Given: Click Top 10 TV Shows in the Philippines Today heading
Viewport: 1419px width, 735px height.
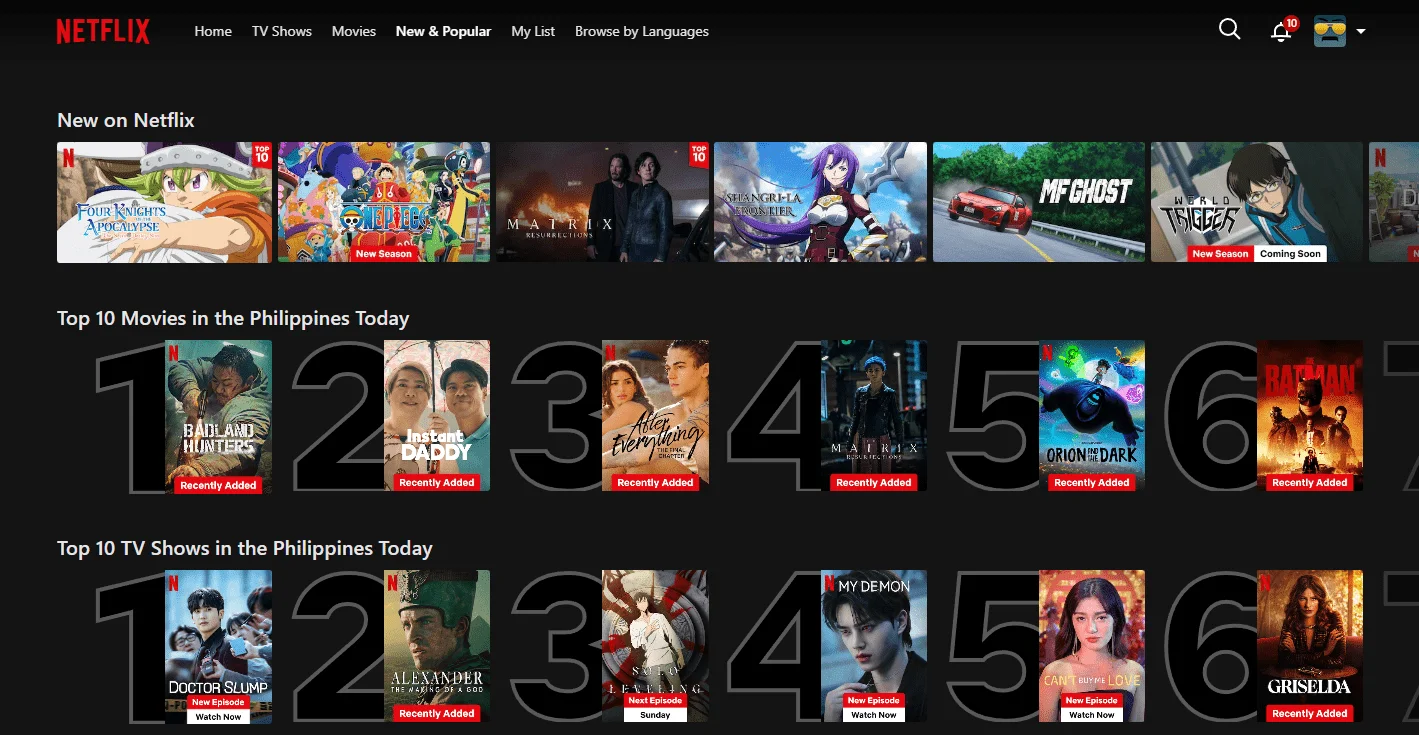Looking at the screenshot, I should [245, 549].
